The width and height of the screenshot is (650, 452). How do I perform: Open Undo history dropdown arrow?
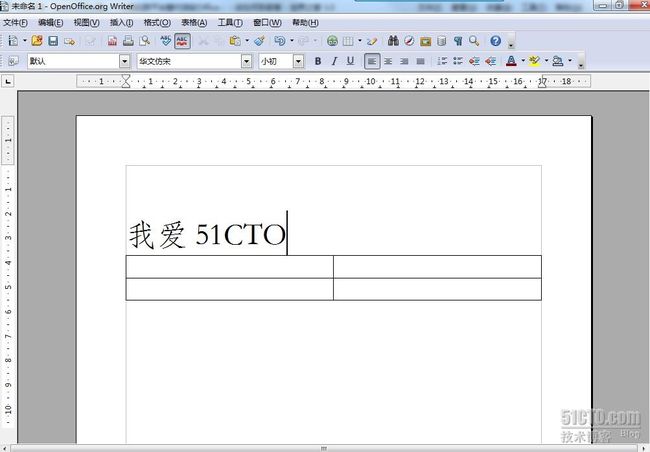click(x=292, y=41)
